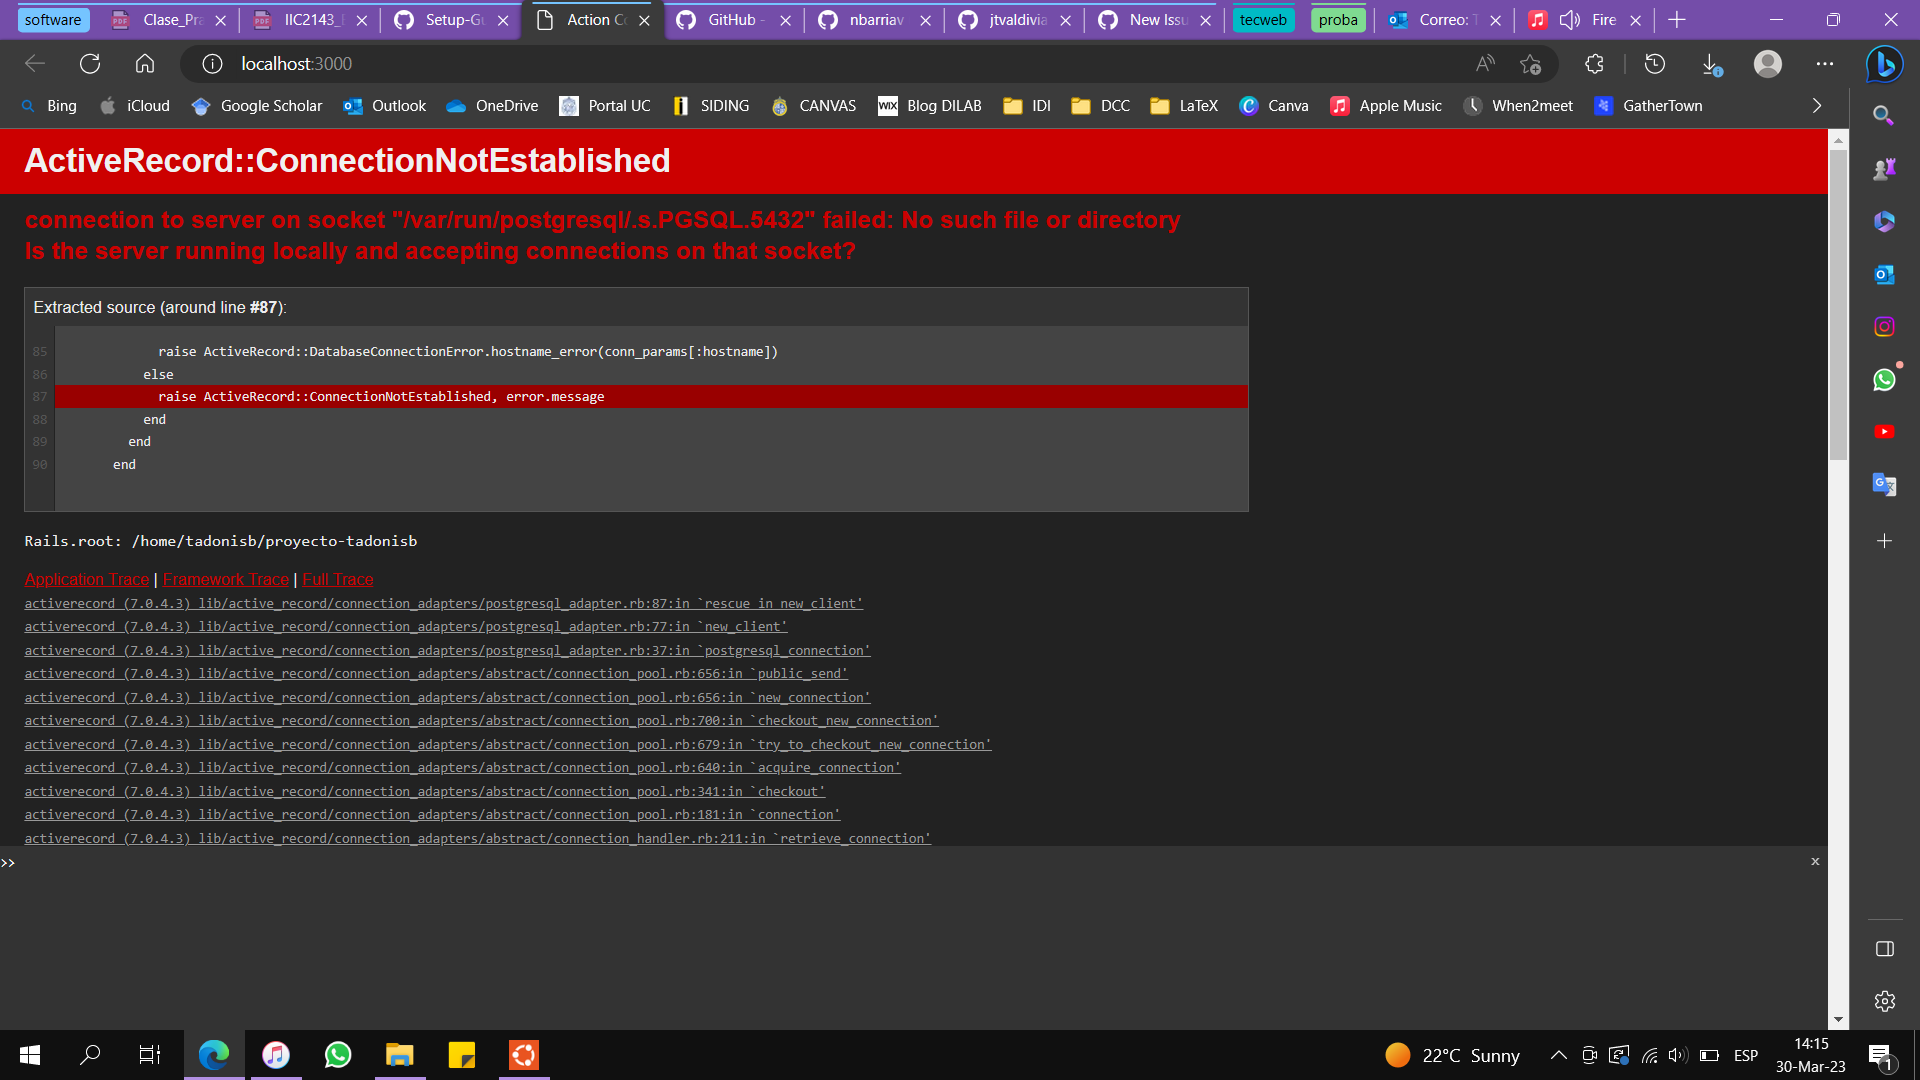The image size is (1920, 1080).
Task: Open WhatsApp from the Edge sidebar
Action: coord(1884,380)
